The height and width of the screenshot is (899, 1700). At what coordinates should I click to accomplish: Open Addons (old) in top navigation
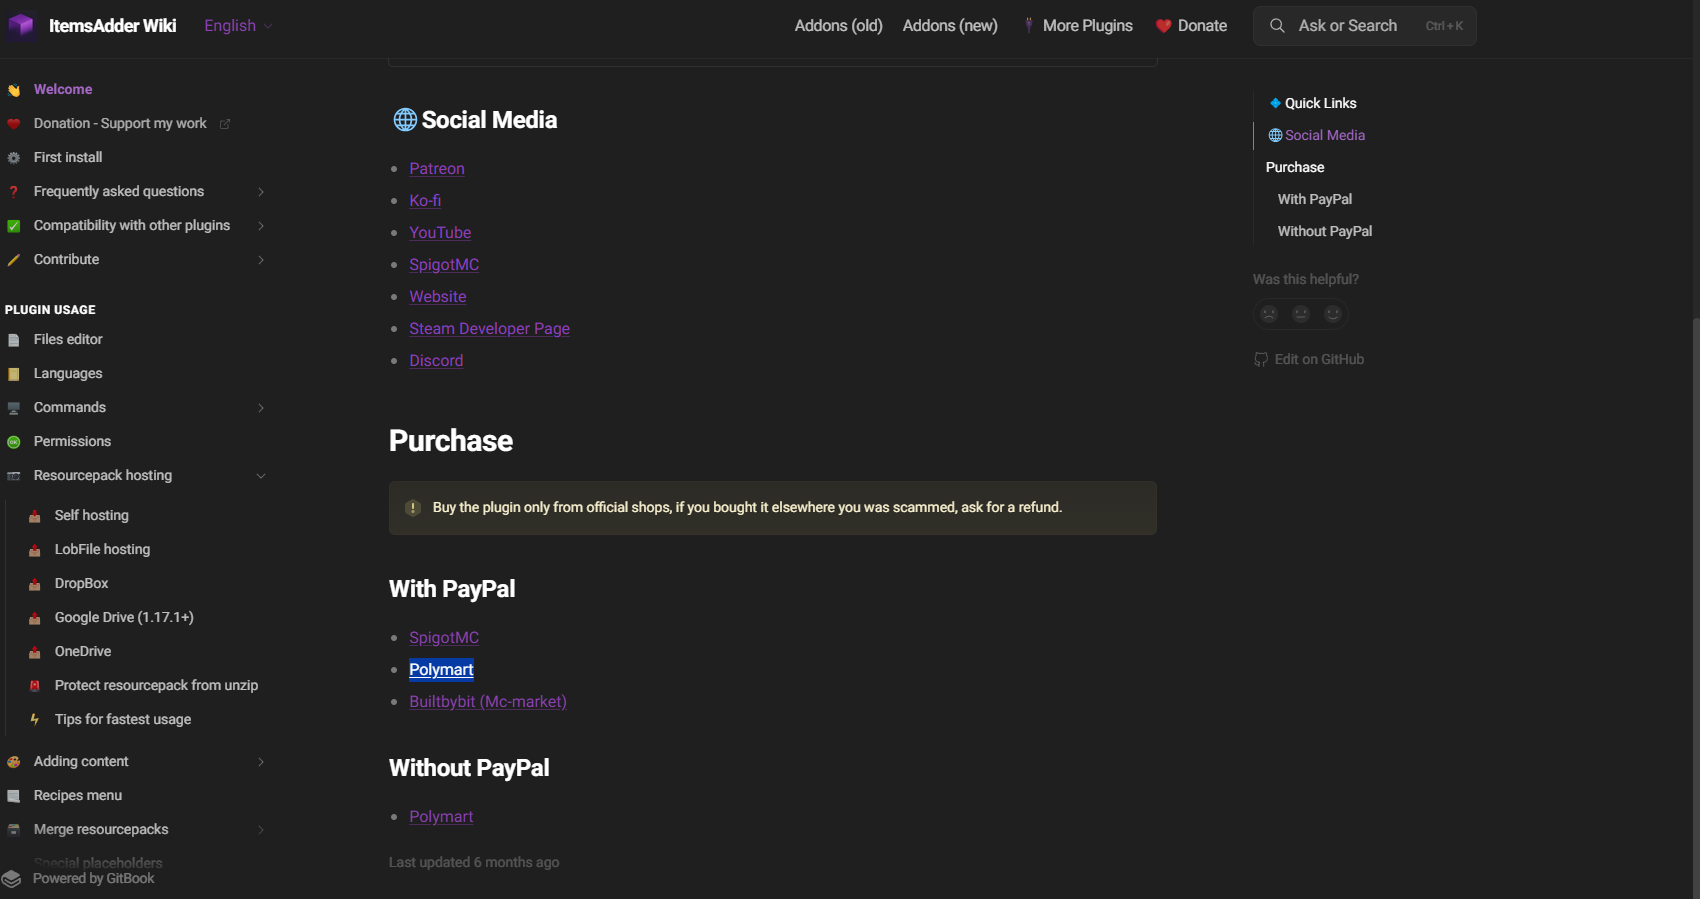[838, 26]
